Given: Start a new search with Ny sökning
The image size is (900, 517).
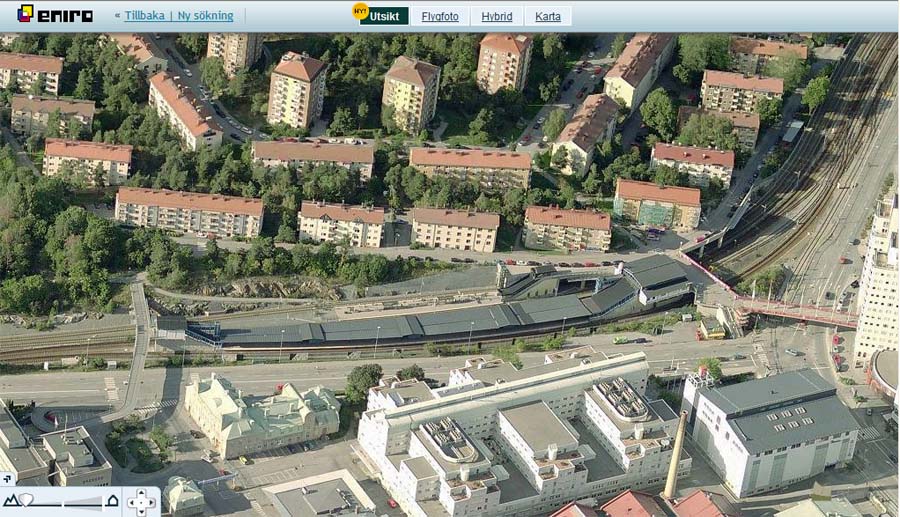Looking at the screenshot, I should coord(205,16).
